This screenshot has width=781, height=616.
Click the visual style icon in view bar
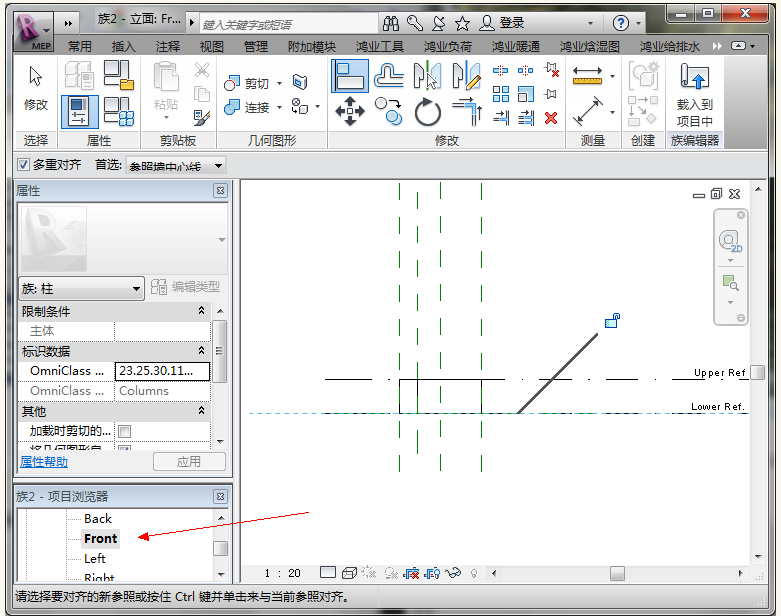click(x=349, y=573)
